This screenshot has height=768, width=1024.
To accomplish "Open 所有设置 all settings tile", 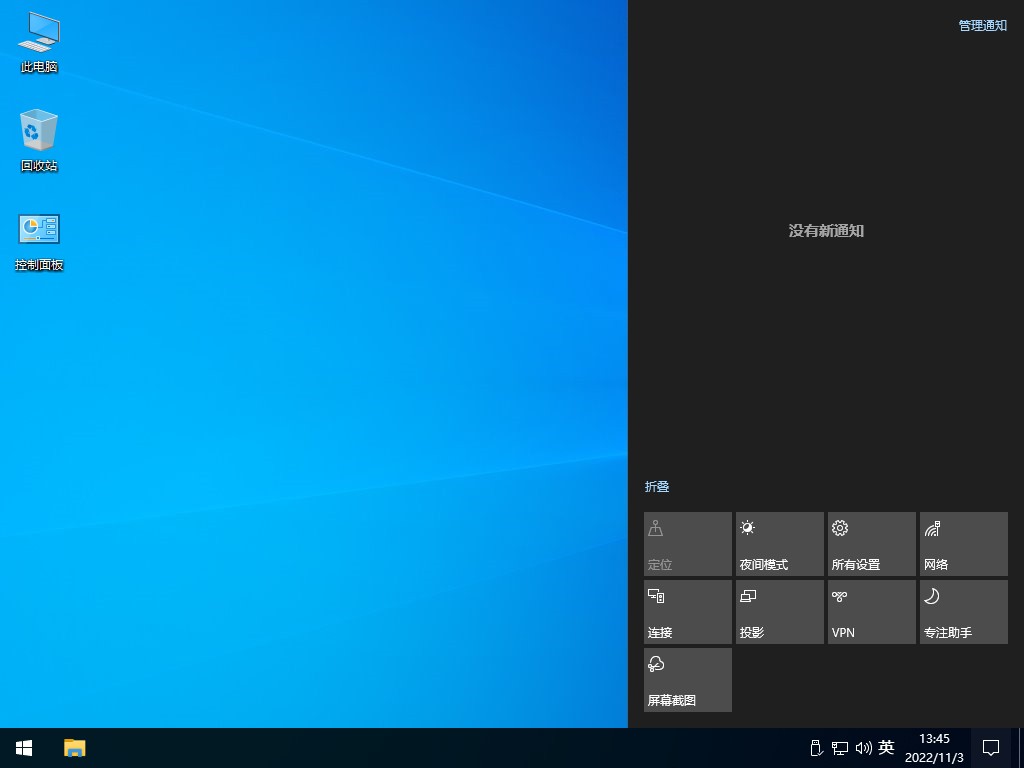I will click(x=871, y=544).
